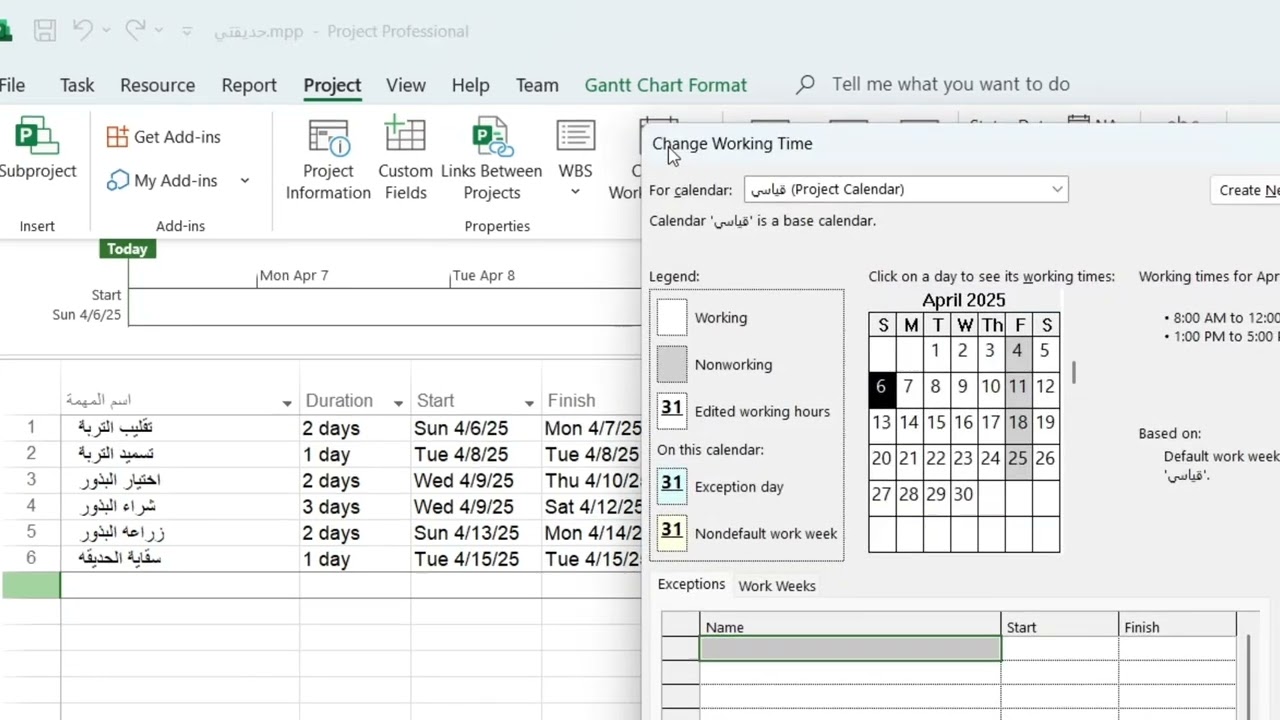
Task: Click the 'Sun 4/6/25' start date cell
Action: (476, 428)
